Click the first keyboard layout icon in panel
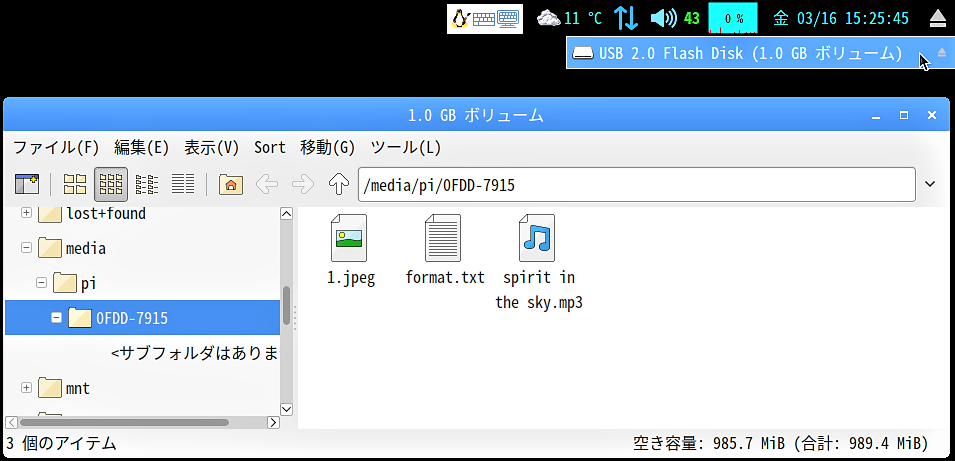This screenshot has height=461, width=955. 484,19
